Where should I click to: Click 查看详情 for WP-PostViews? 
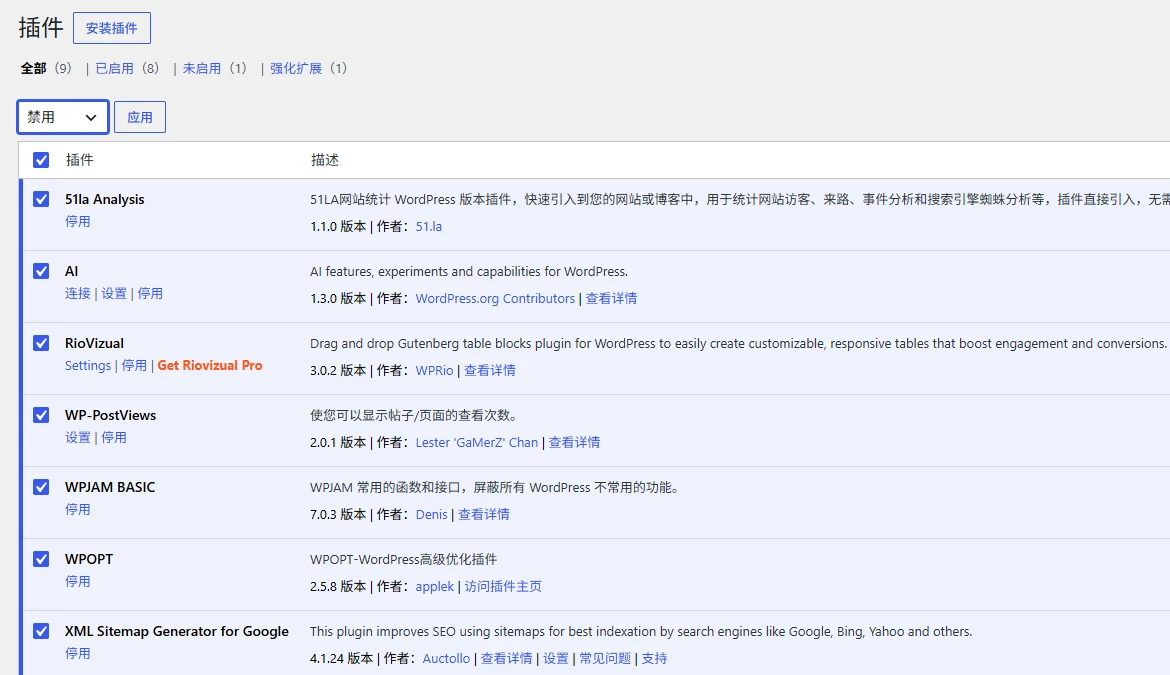[574, 442]
